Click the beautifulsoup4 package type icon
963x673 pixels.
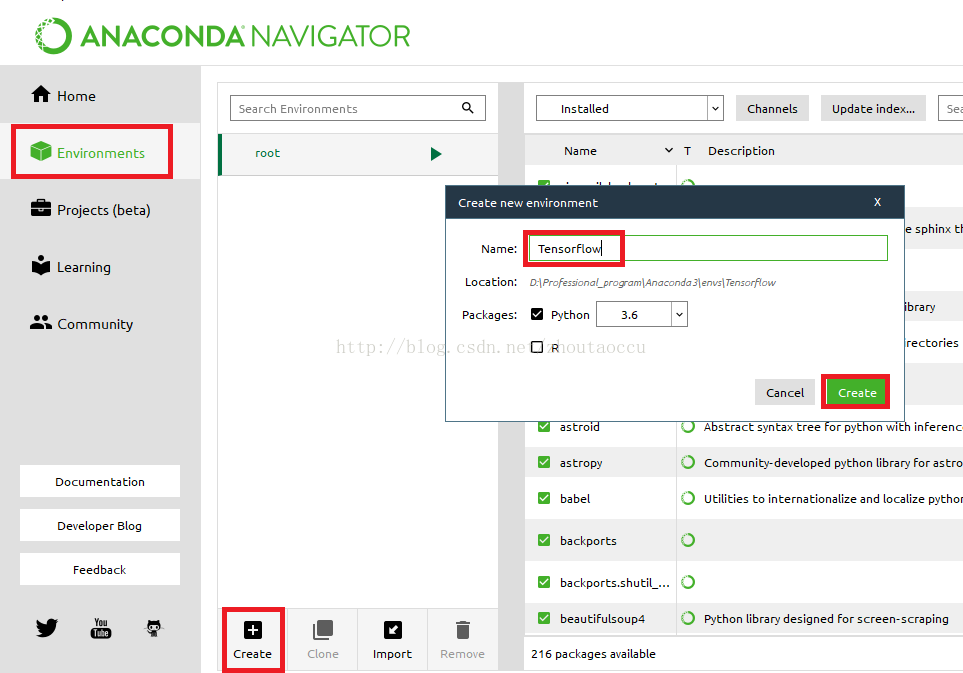coord(688,618)
